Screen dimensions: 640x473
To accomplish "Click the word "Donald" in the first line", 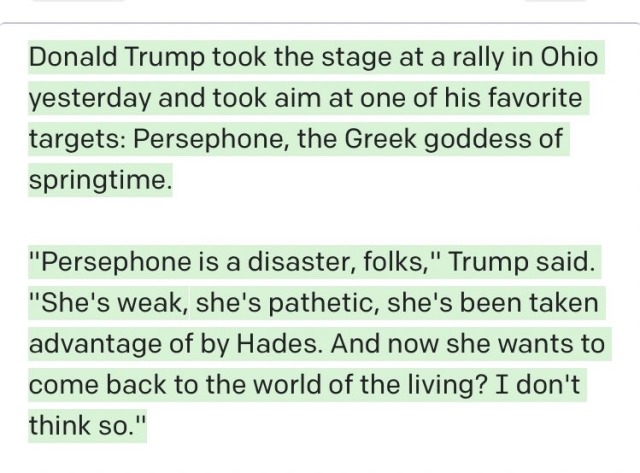I will click(x=72, y=57).
